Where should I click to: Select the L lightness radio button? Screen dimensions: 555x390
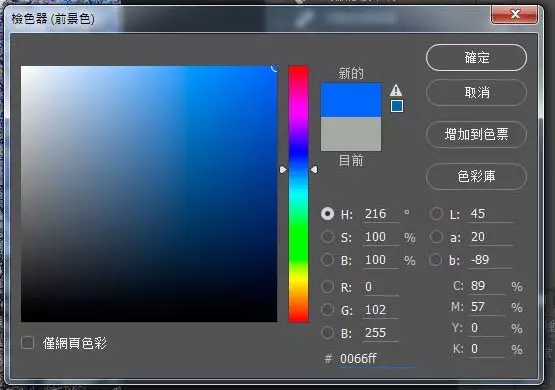coord(436,214)
